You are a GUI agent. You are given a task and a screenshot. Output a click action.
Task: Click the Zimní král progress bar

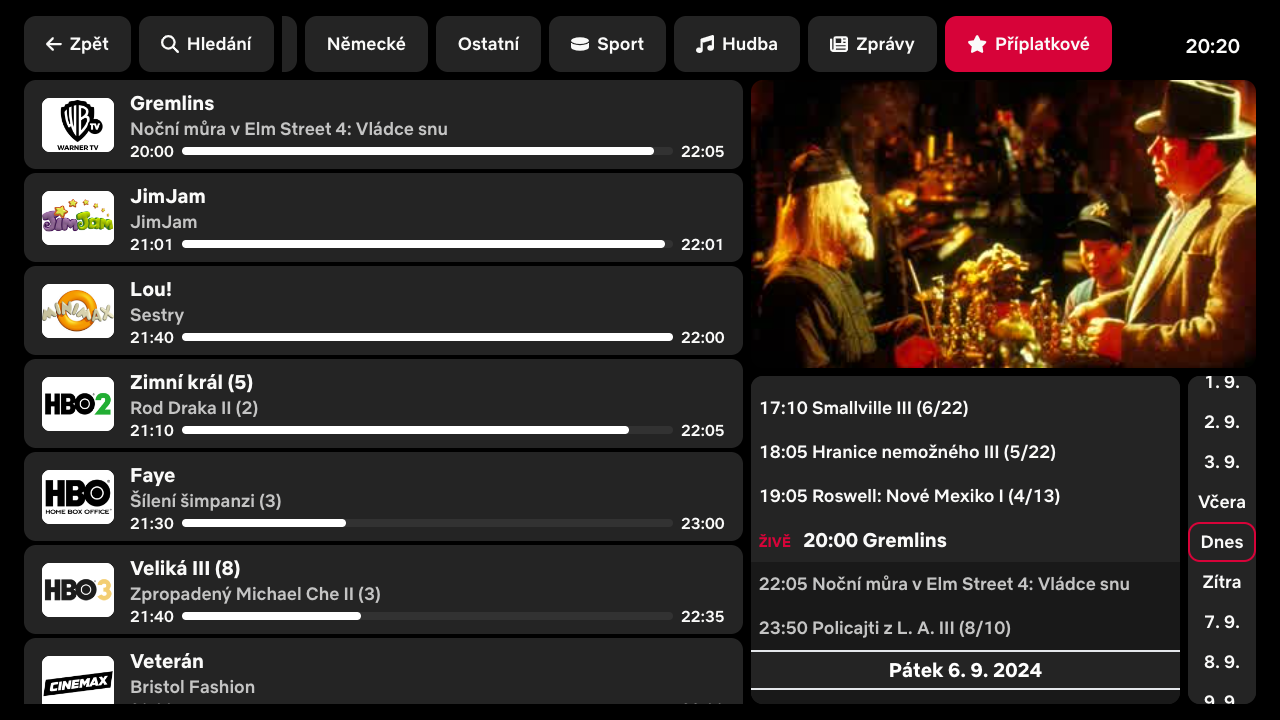click(x=427, y=430)
